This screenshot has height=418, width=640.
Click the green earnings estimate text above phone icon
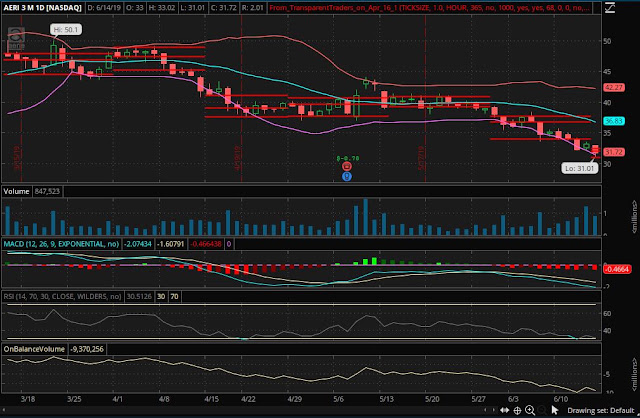pyautogui.click(x=348, y=158)
